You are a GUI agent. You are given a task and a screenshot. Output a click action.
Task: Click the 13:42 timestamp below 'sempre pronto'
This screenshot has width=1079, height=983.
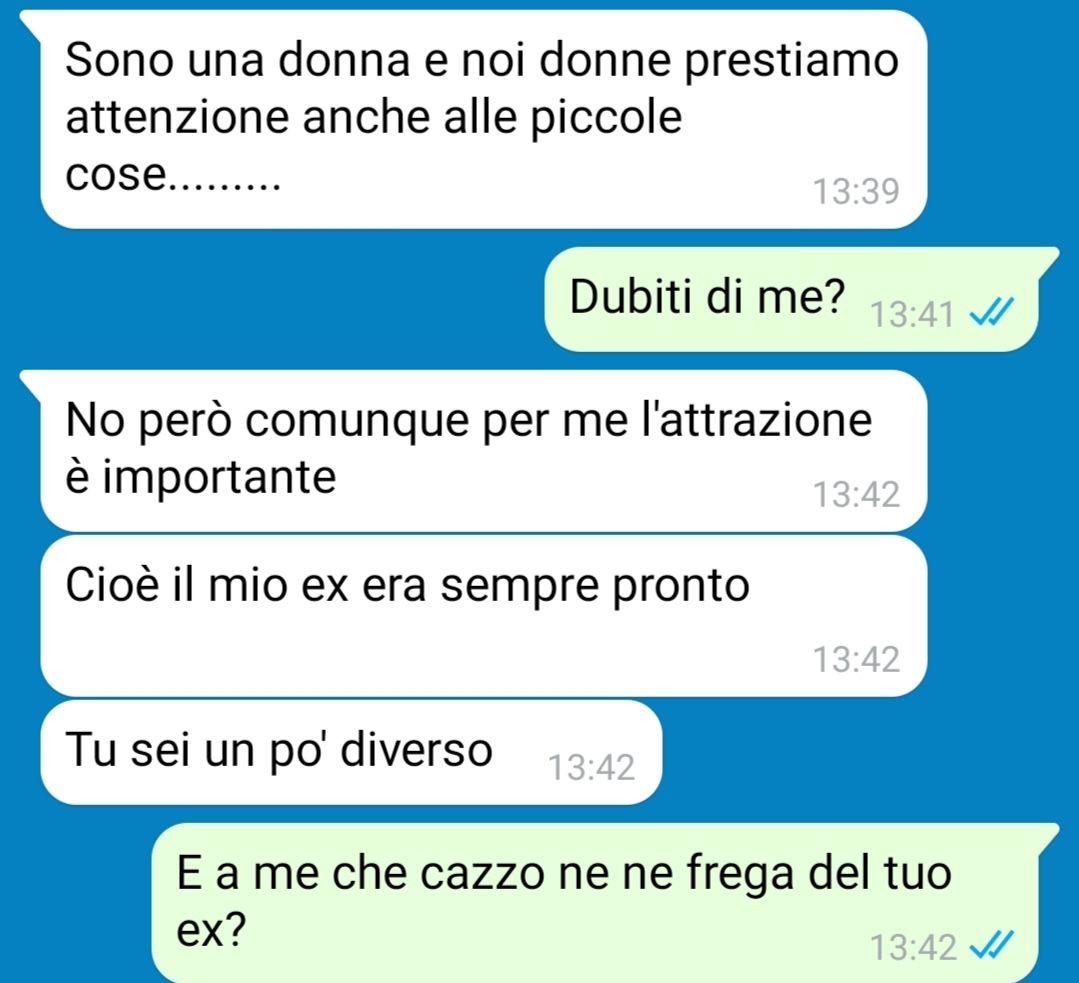click(856, 659)
